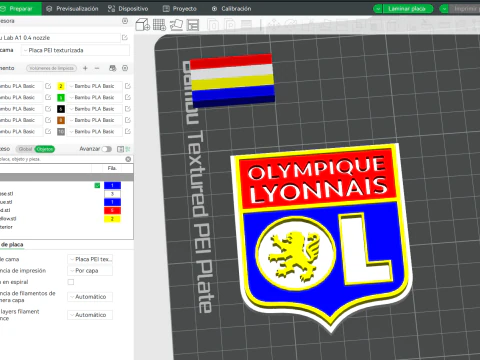Click gray filament color swatch 10

(x=61, y=131)
